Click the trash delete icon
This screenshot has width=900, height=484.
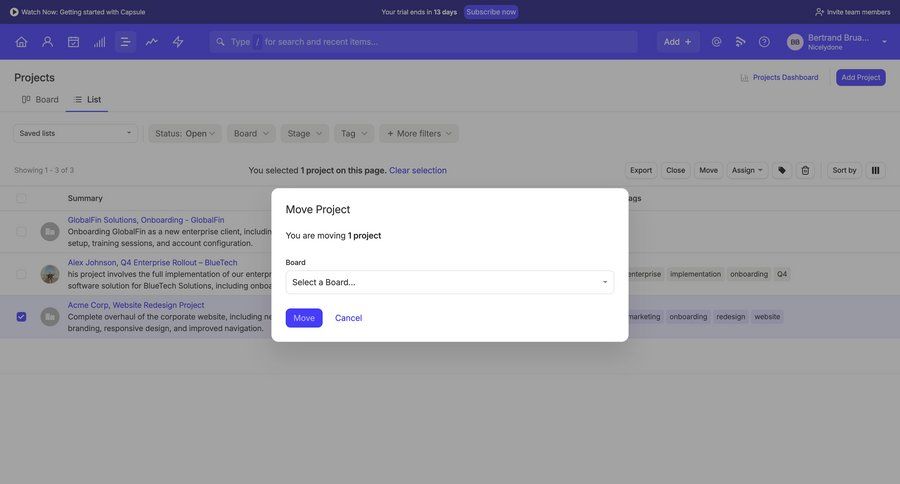805,170
